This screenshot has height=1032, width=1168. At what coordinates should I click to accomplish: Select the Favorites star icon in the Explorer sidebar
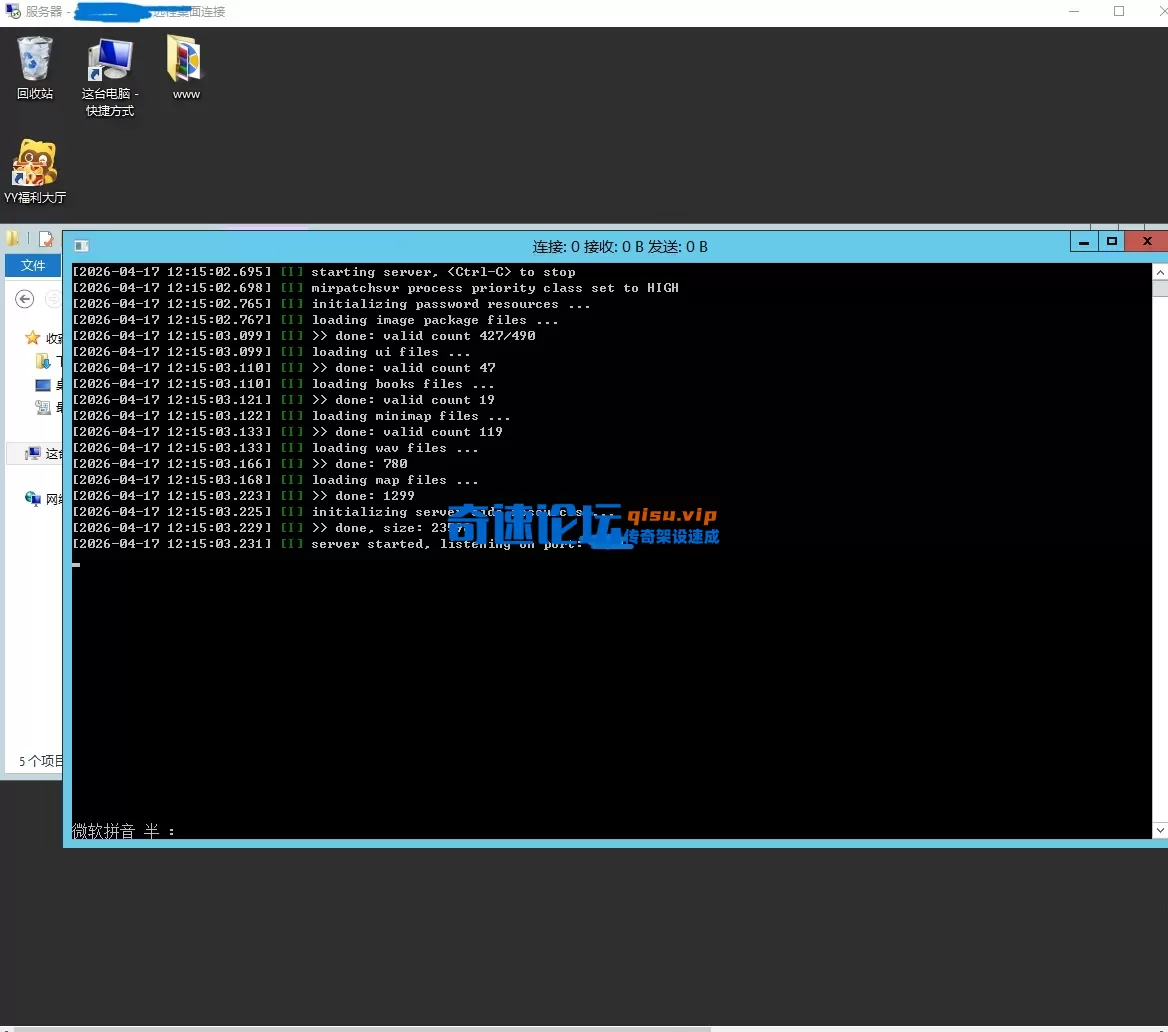[31, 338]
